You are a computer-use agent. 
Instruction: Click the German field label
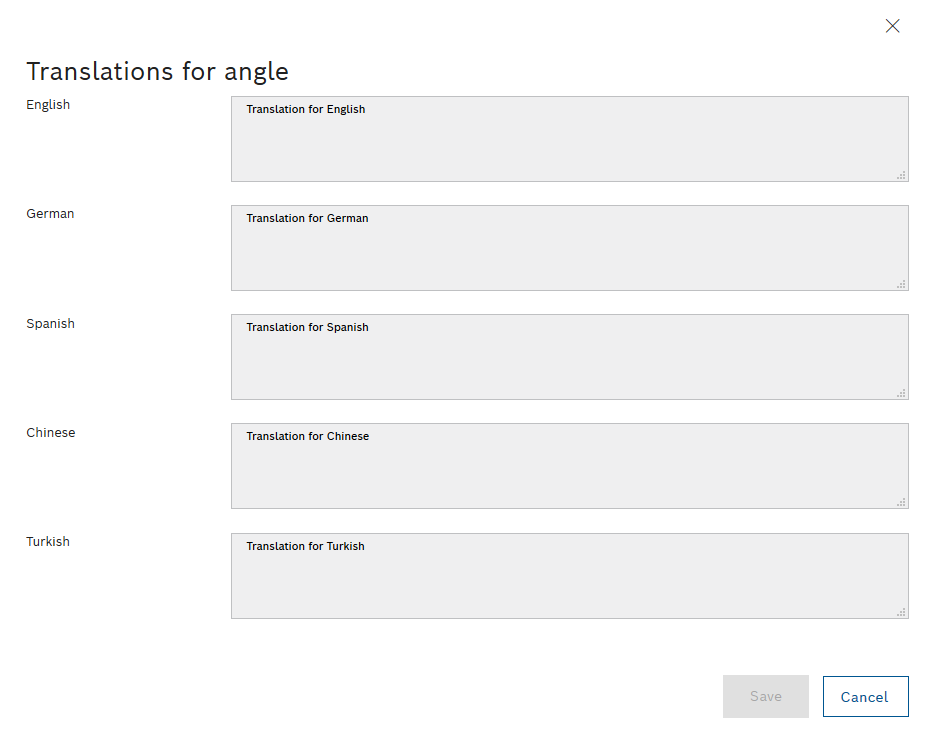pos(50,213)
